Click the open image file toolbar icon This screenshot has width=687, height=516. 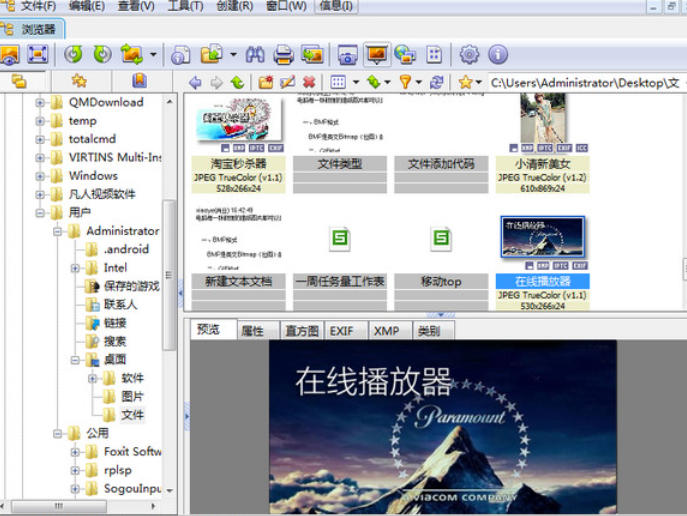(9, 55)
